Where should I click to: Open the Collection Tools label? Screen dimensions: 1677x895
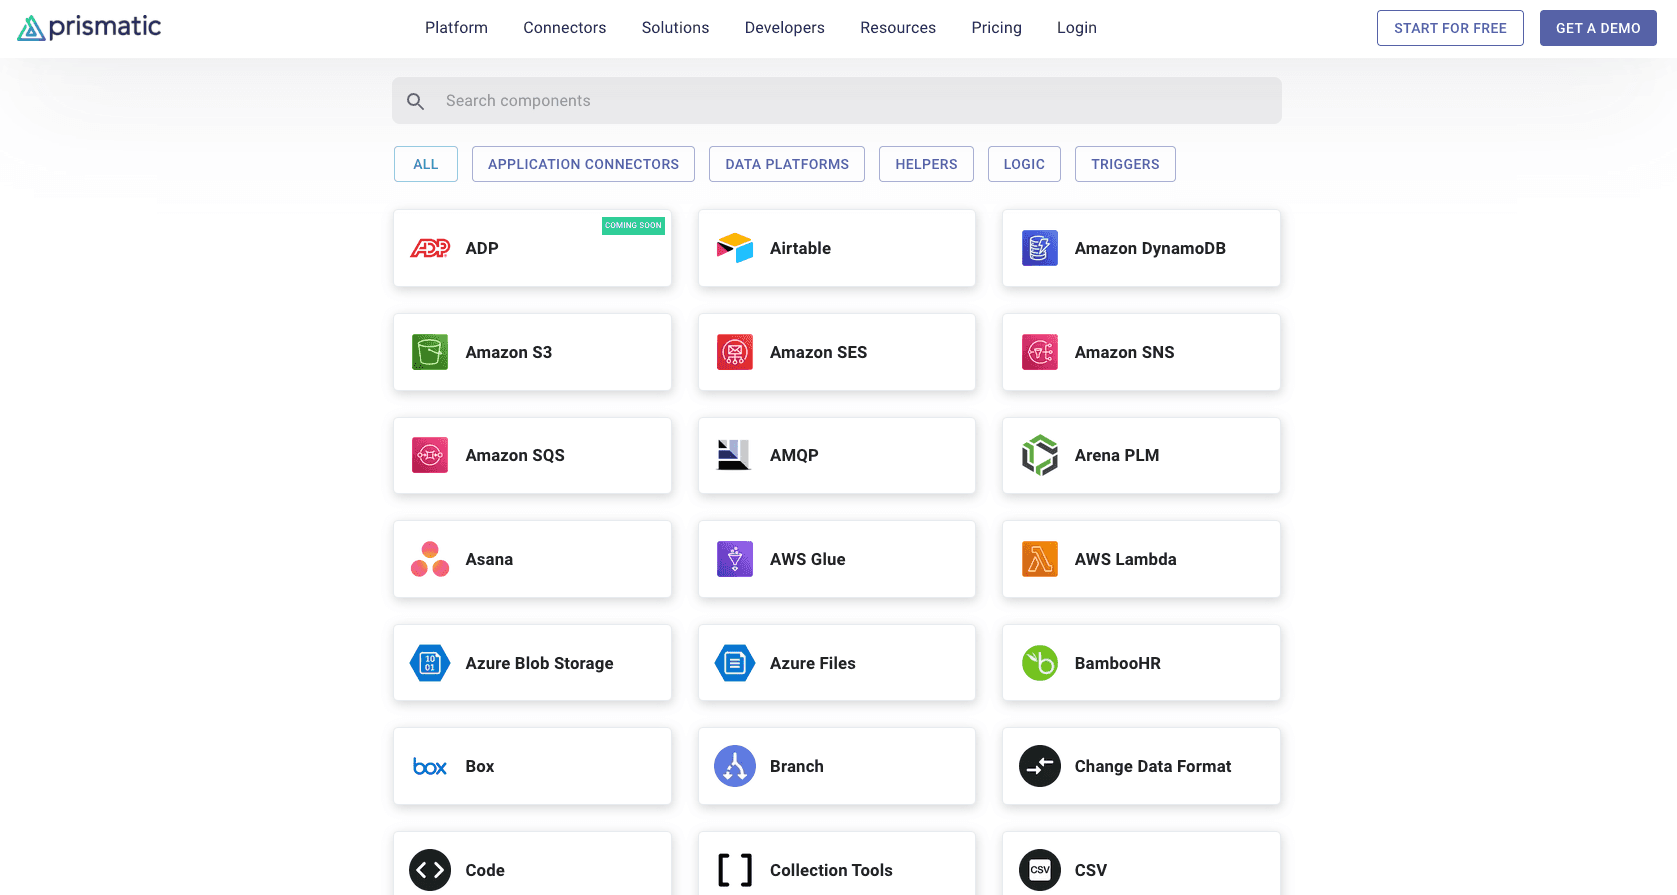pos(831,870)
